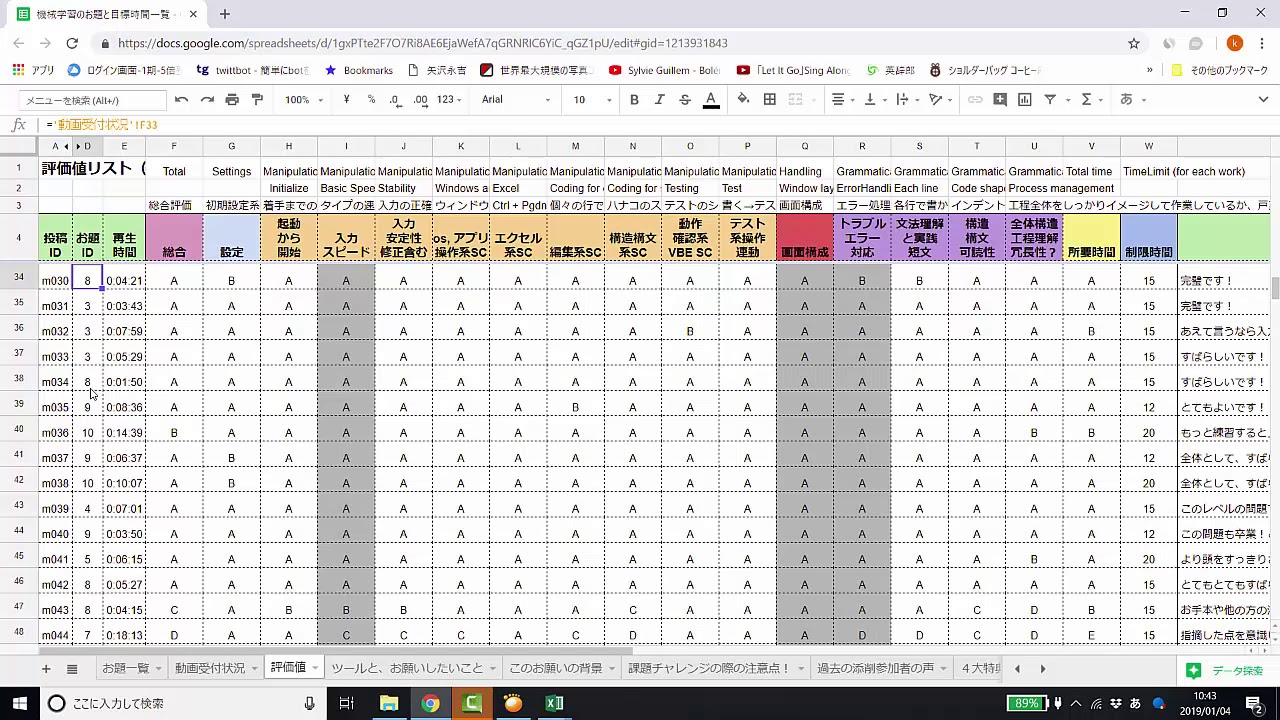Expand the Arial font dropdown
1280x720 pixels.
coord(515,100)
